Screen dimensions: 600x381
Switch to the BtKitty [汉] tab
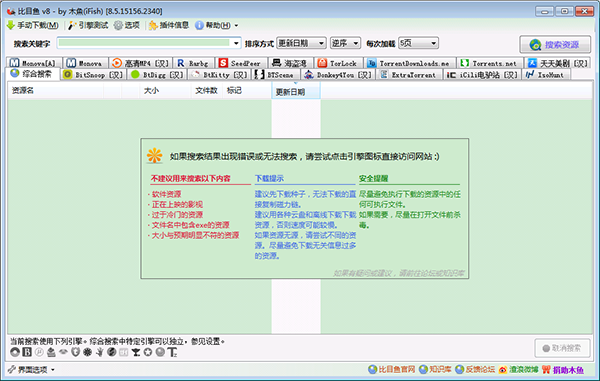pos(220,75)
